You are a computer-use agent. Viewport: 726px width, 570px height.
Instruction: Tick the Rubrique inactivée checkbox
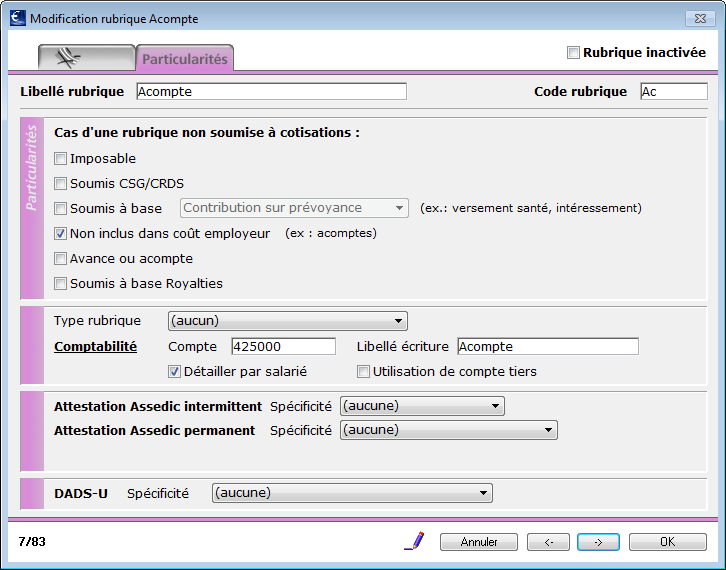pos(573,53)
